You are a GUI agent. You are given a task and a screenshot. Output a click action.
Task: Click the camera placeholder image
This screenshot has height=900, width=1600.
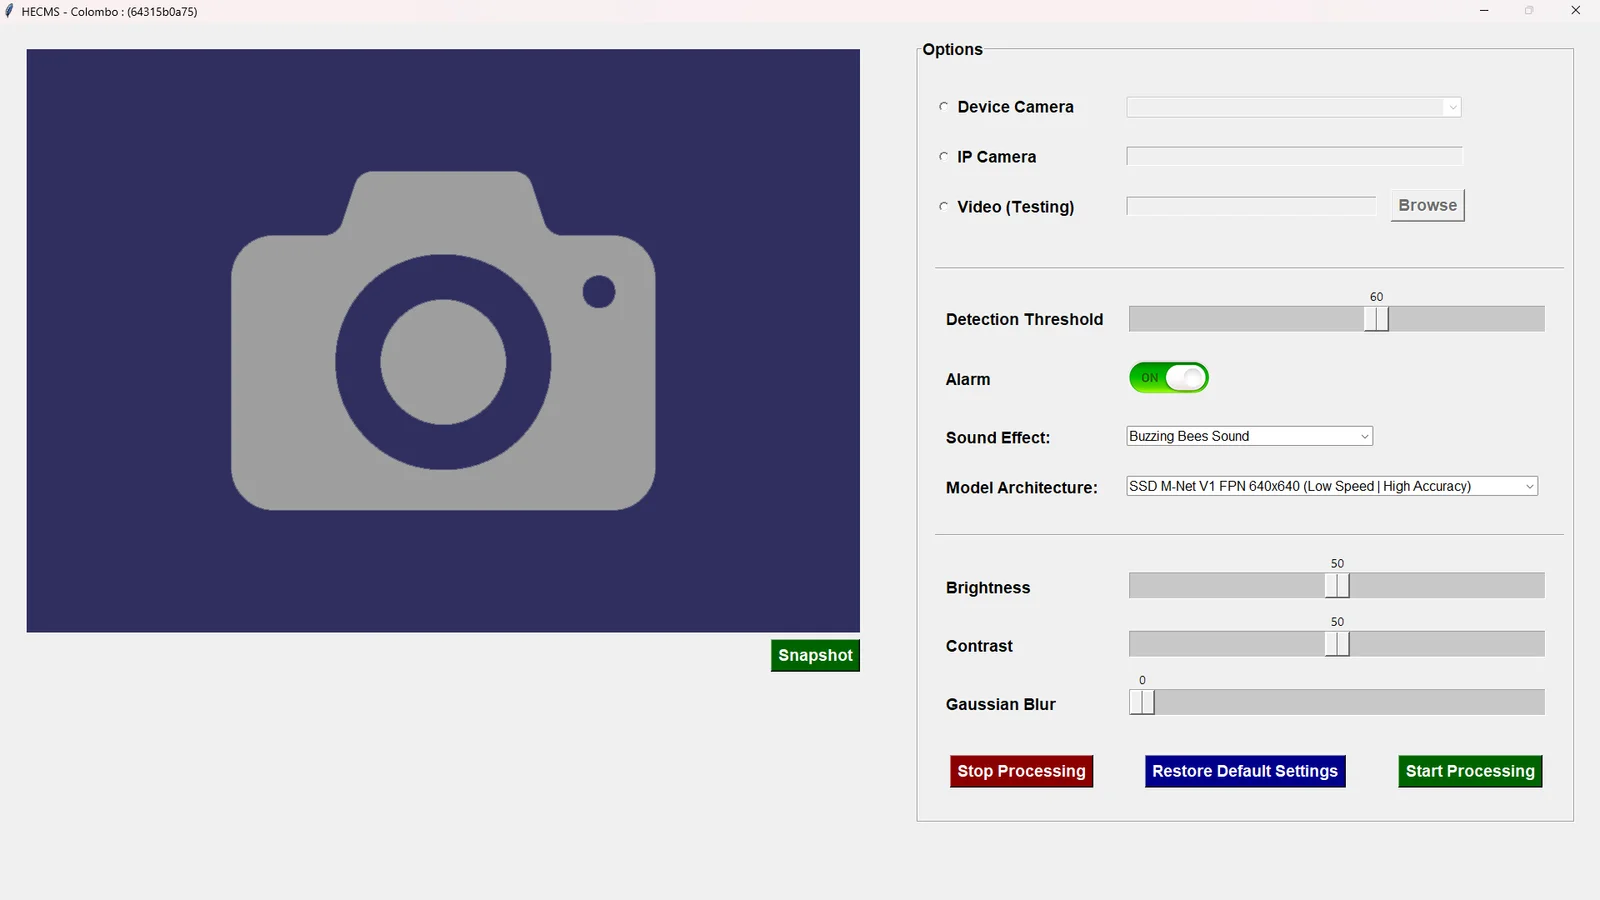click(443, 340)
